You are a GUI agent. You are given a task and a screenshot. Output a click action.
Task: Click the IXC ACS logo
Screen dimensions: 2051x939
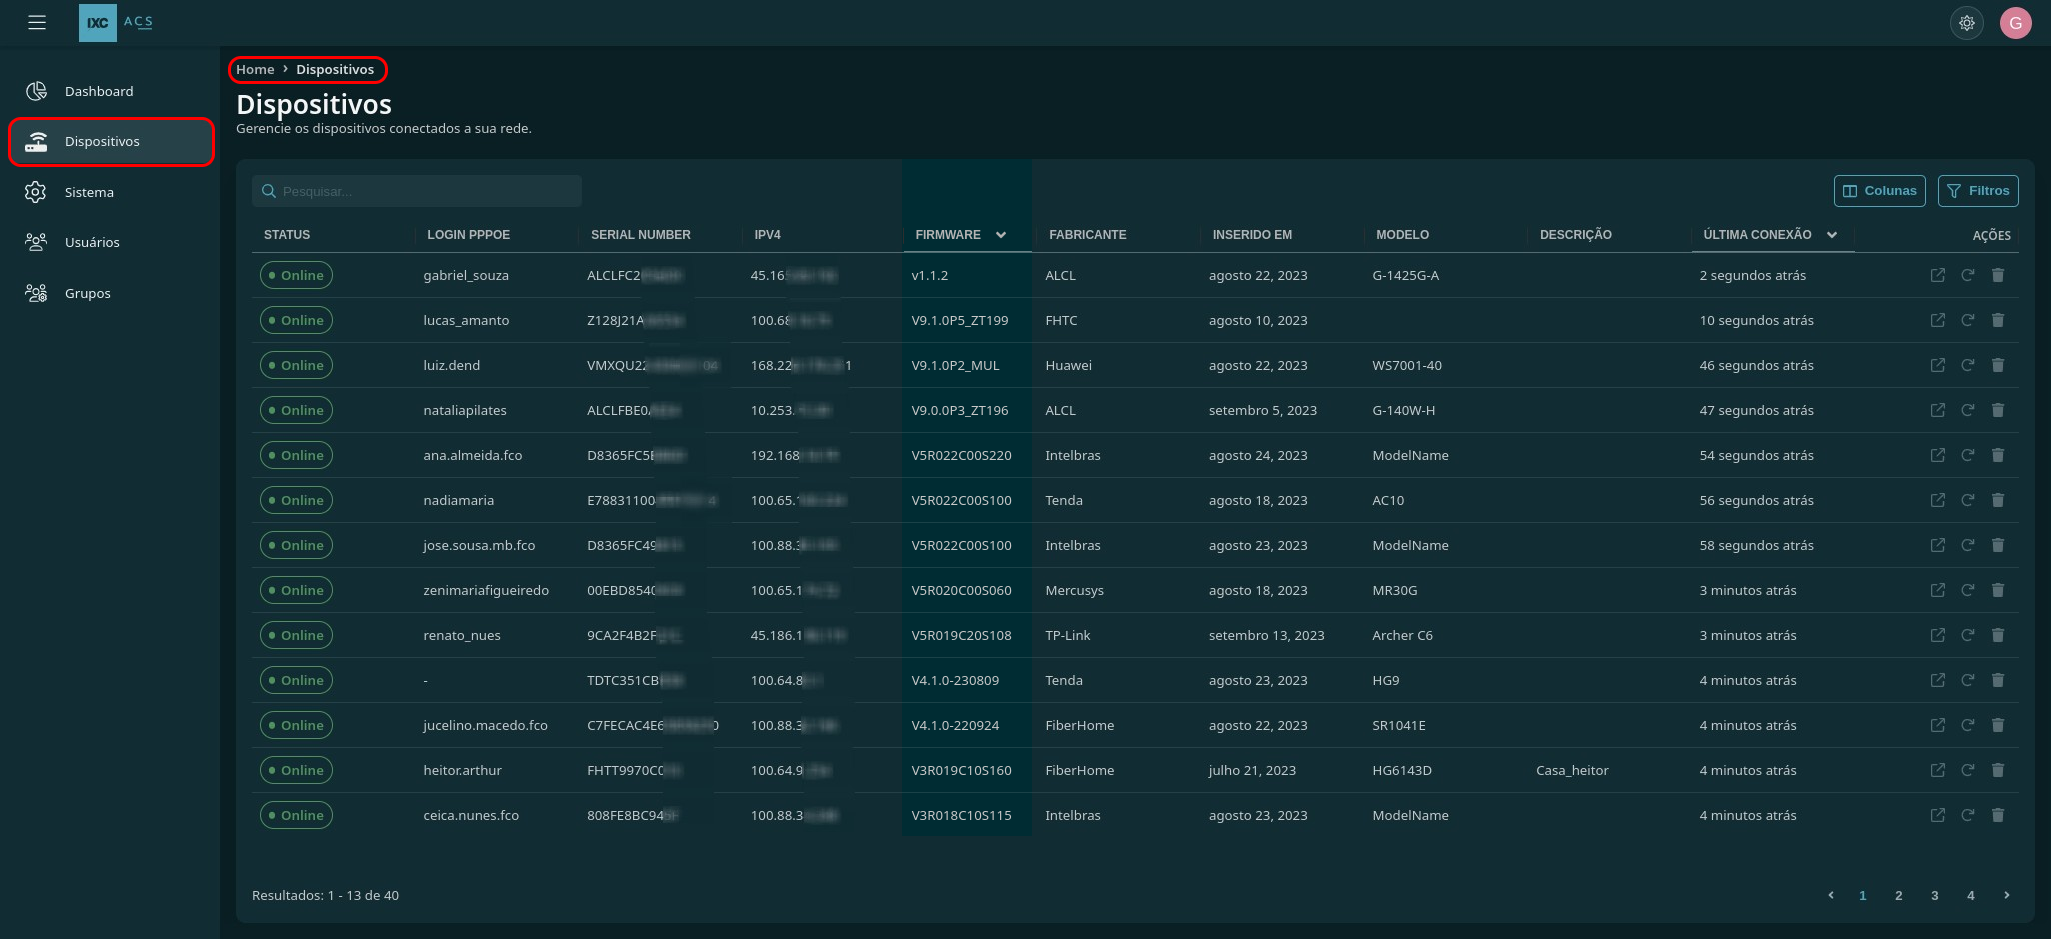point(117,22)
